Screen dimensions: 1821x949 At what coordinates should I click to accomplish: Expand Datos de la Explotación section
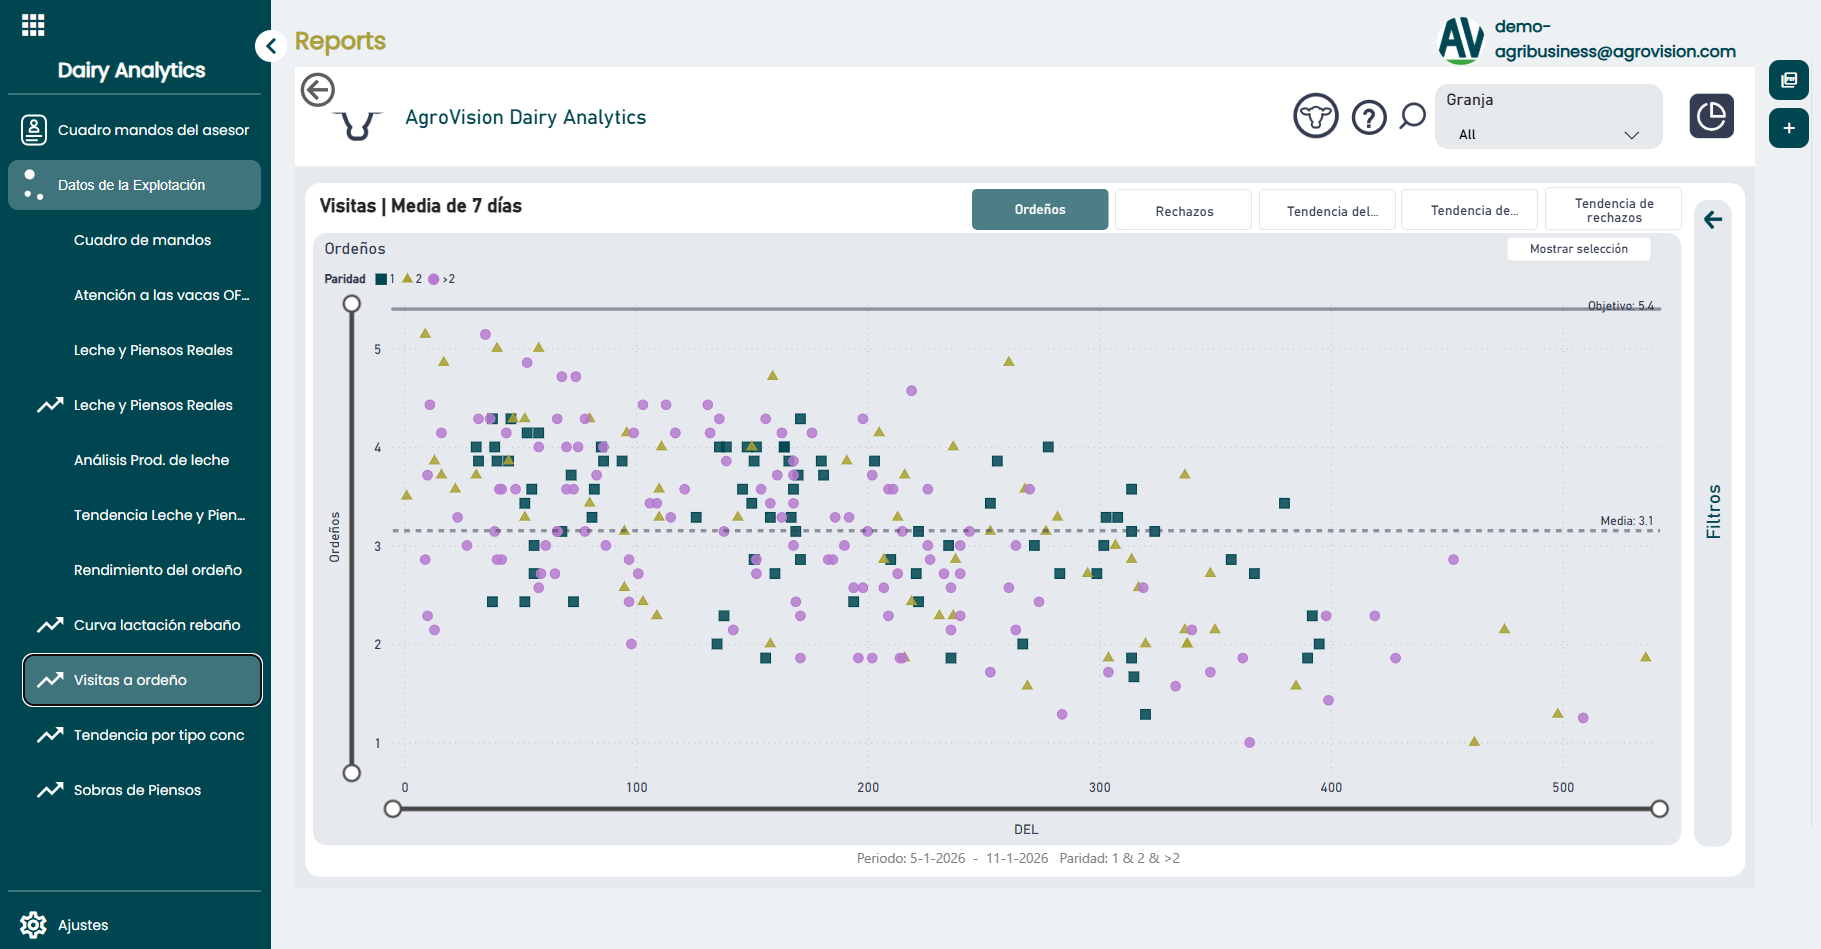coord(134,185)
